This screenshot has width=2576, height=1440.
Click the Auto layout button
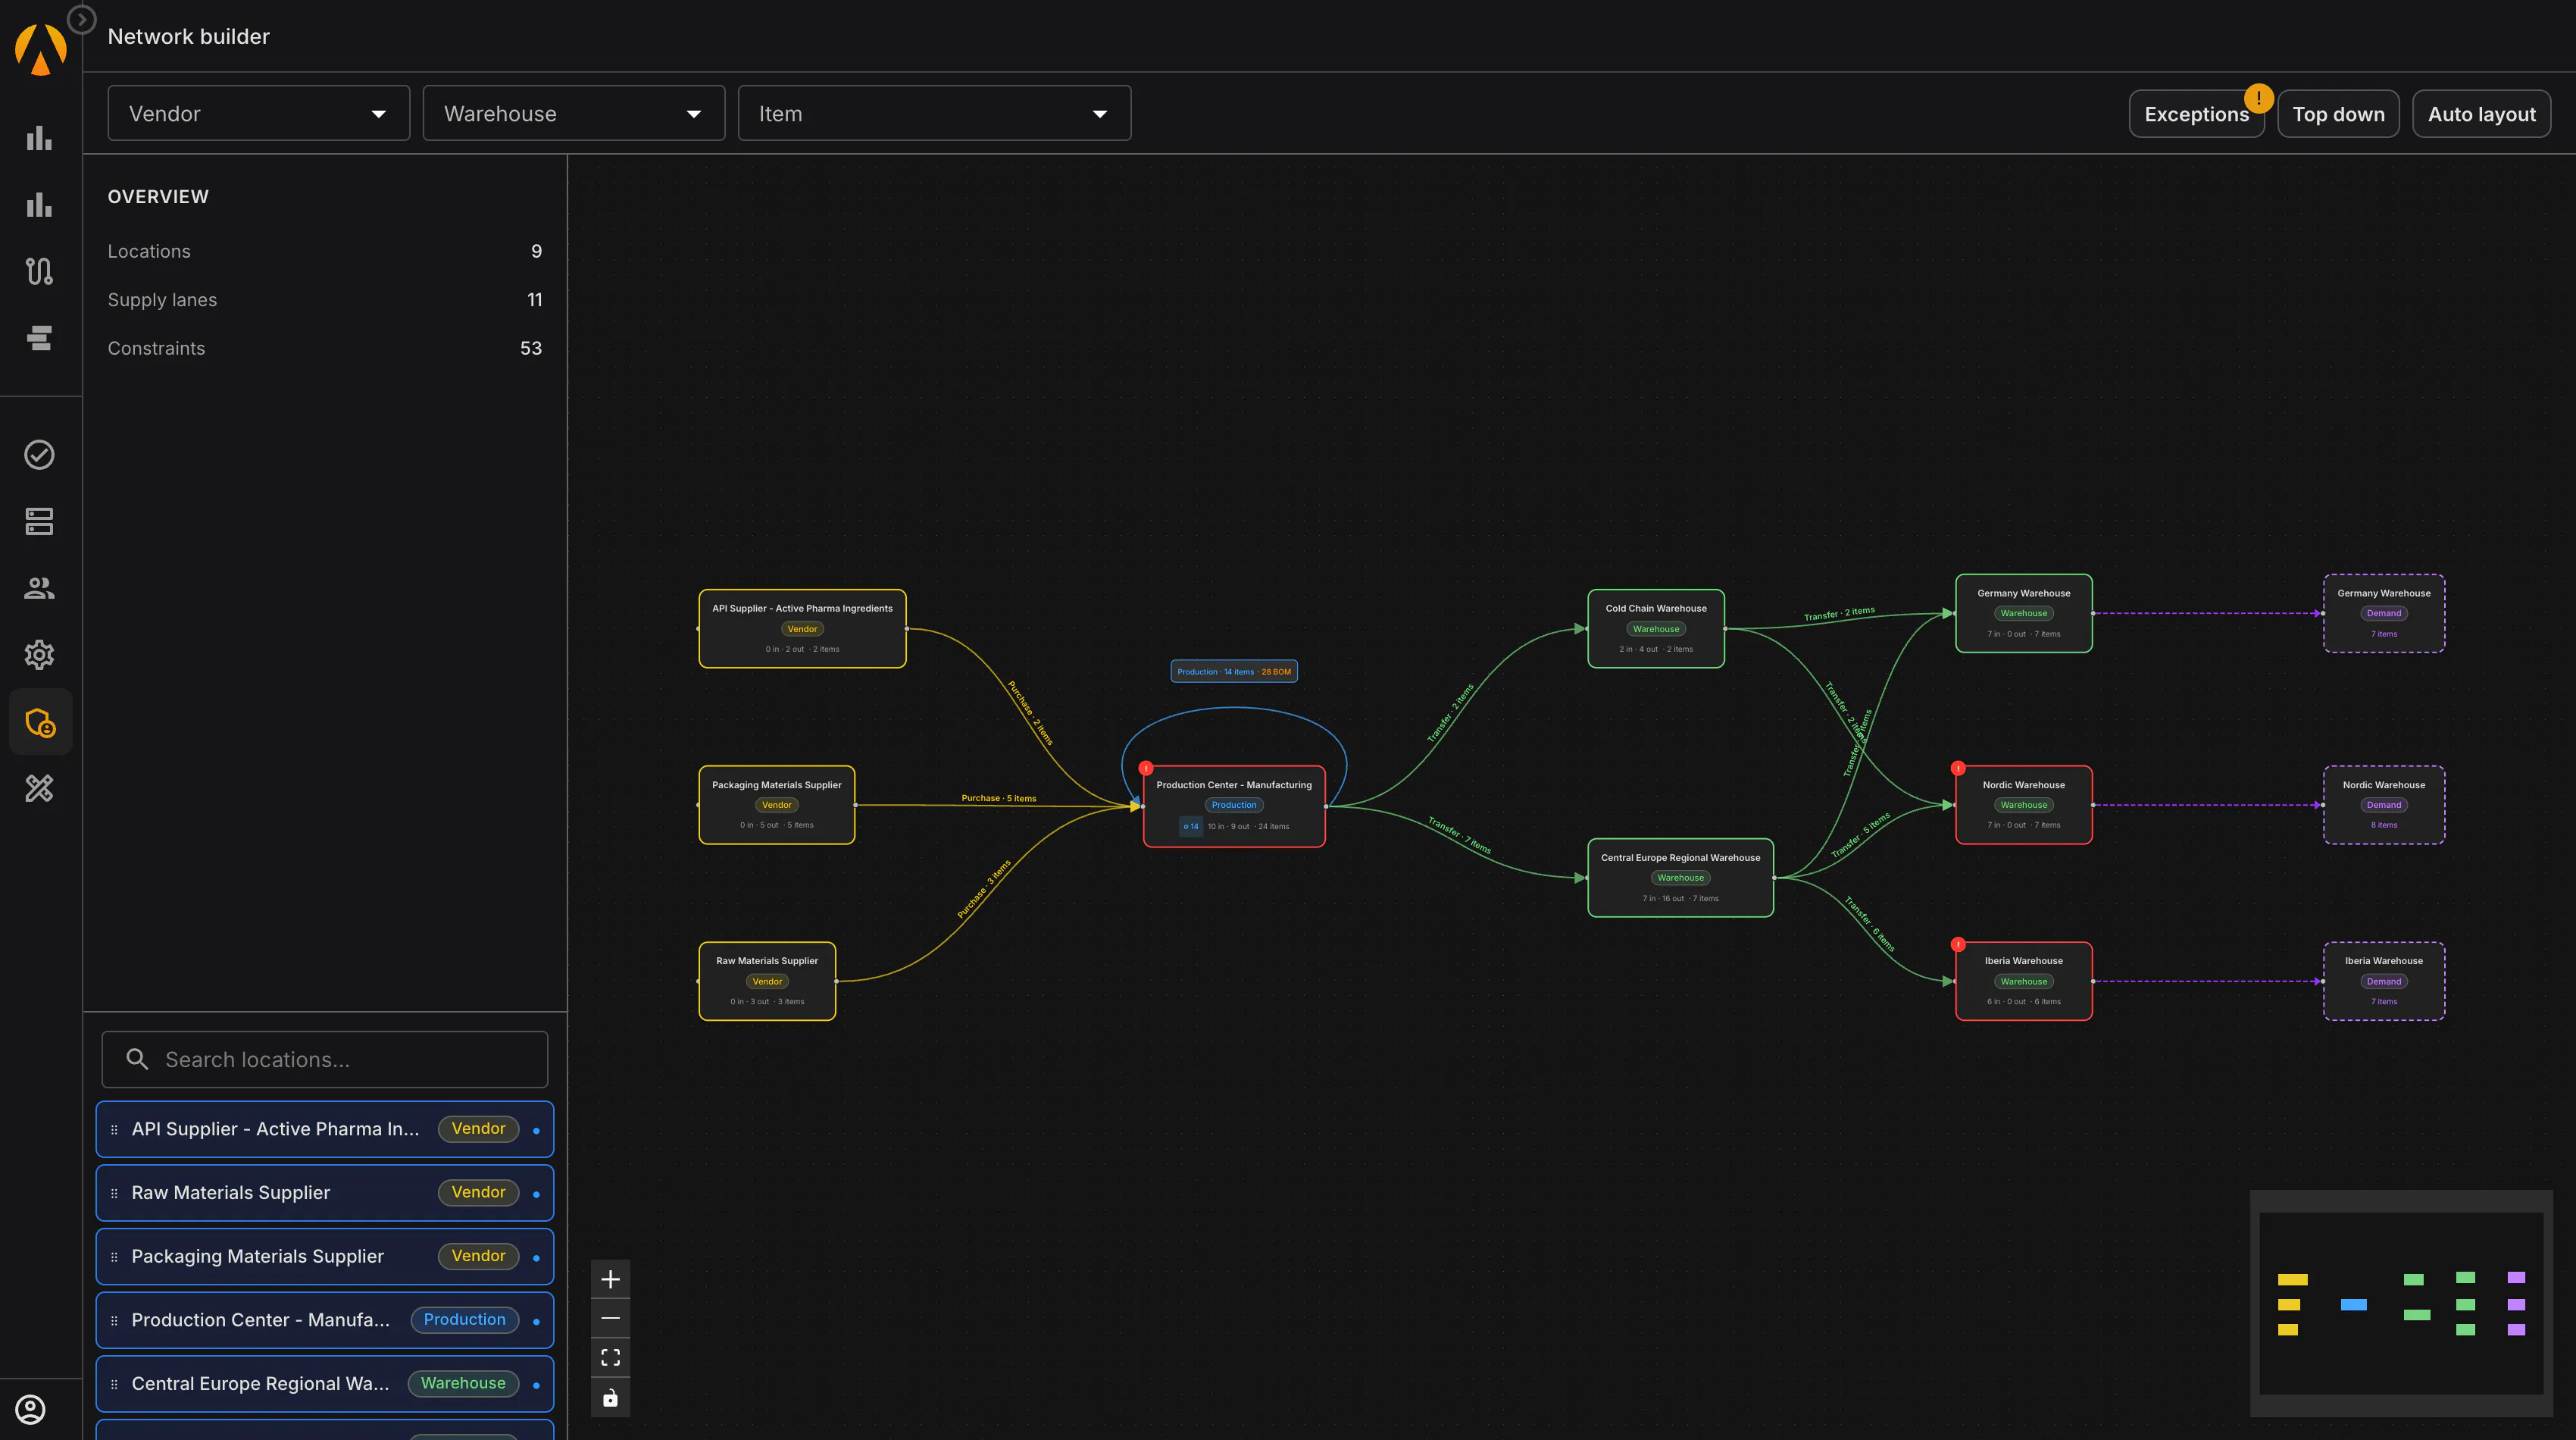coord(2481,114)
